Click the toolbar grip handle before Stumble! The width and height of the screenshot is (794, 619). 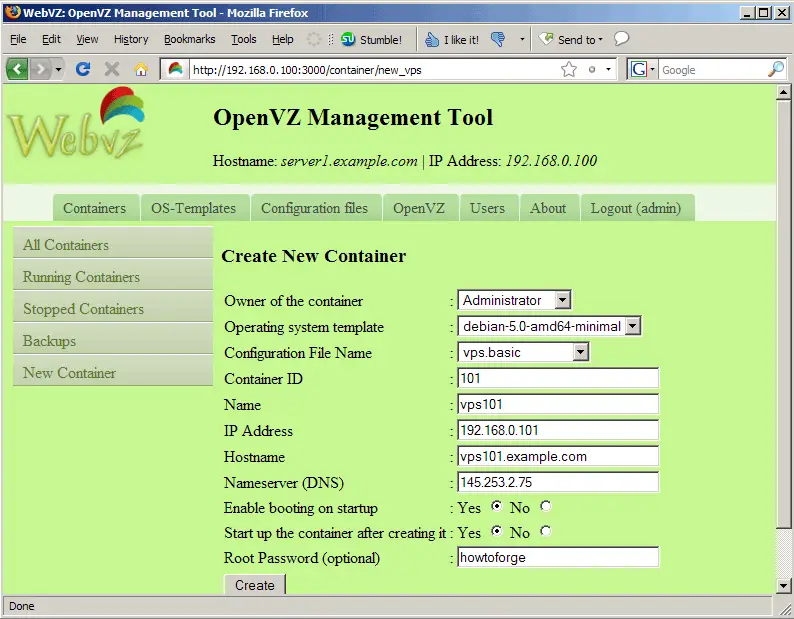331,40
